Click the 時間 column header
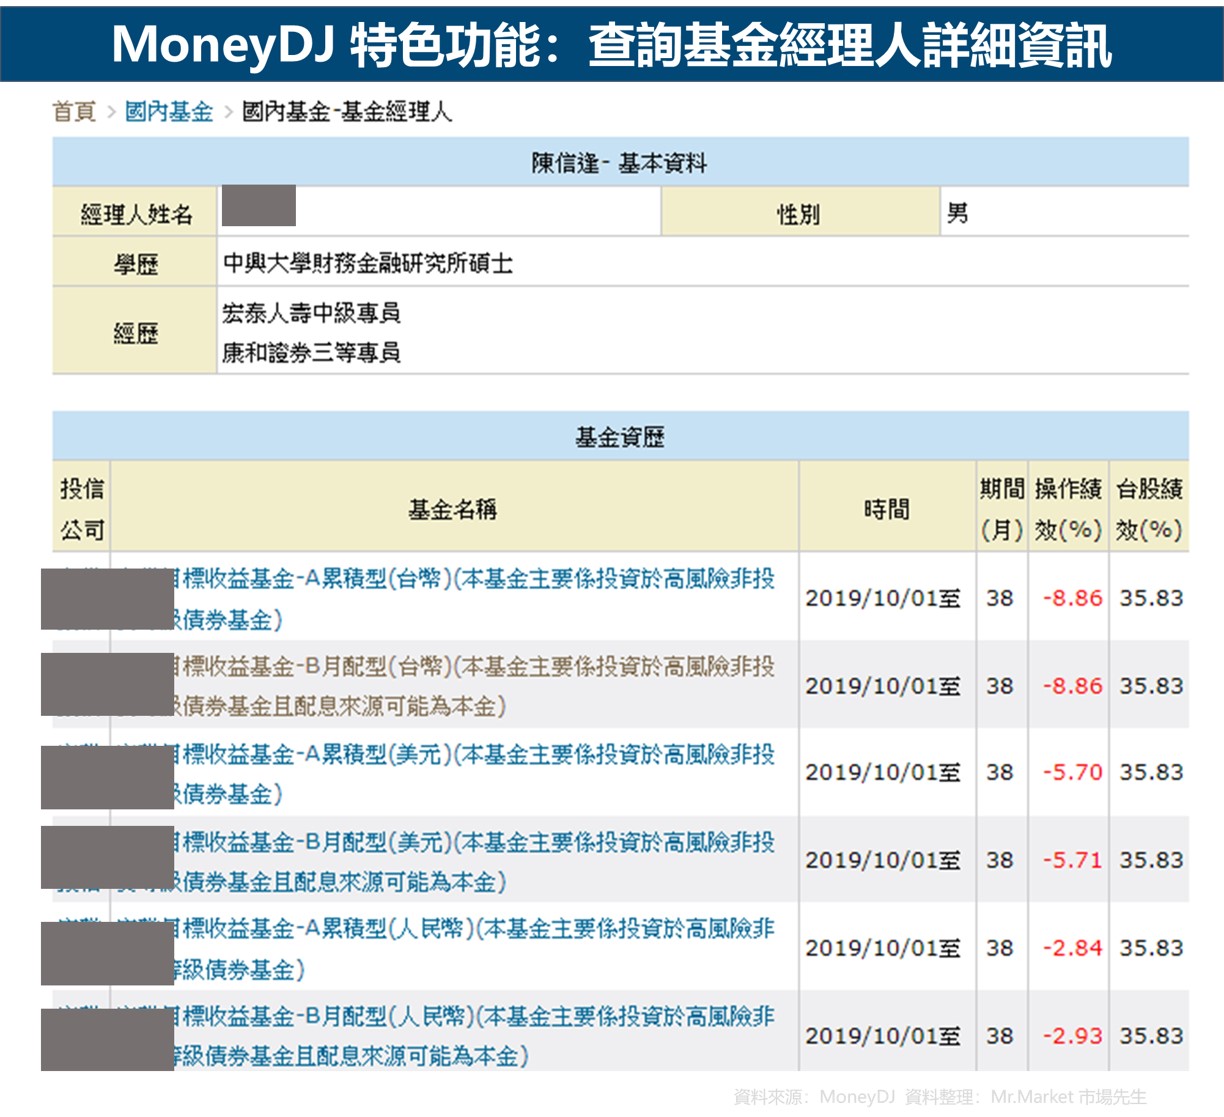Image resolution: width=1224 pixels, height=1117 pixels. (x=887, y=508)
